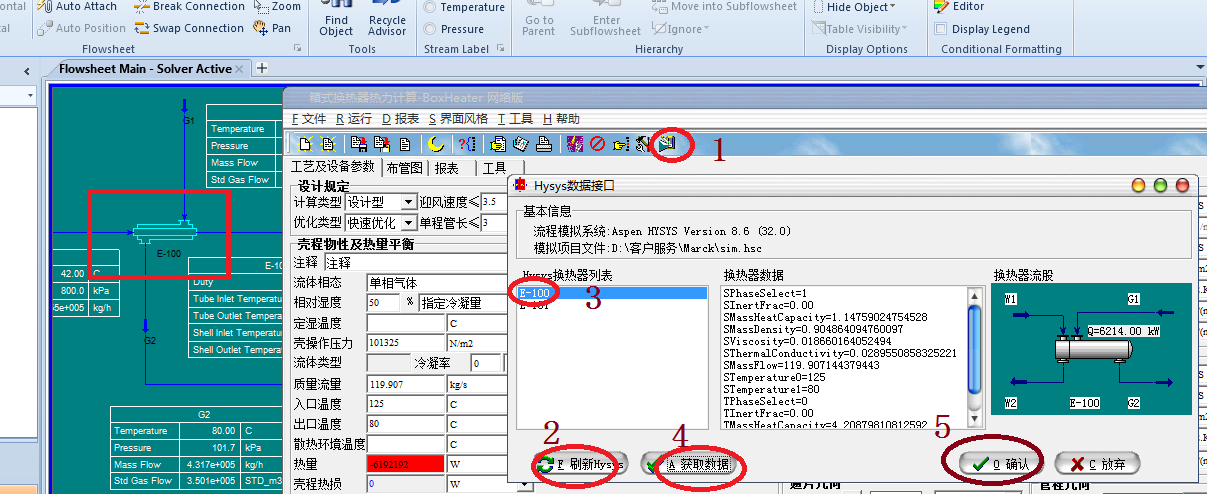Click the red question mark help icon
This screenshot has height=494, width=1214.
(x=466, y=144)
